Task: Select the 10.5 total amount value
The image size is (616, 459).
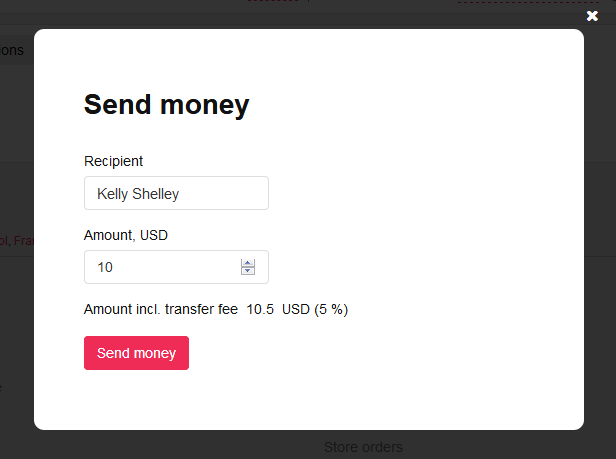Action: 260,310
